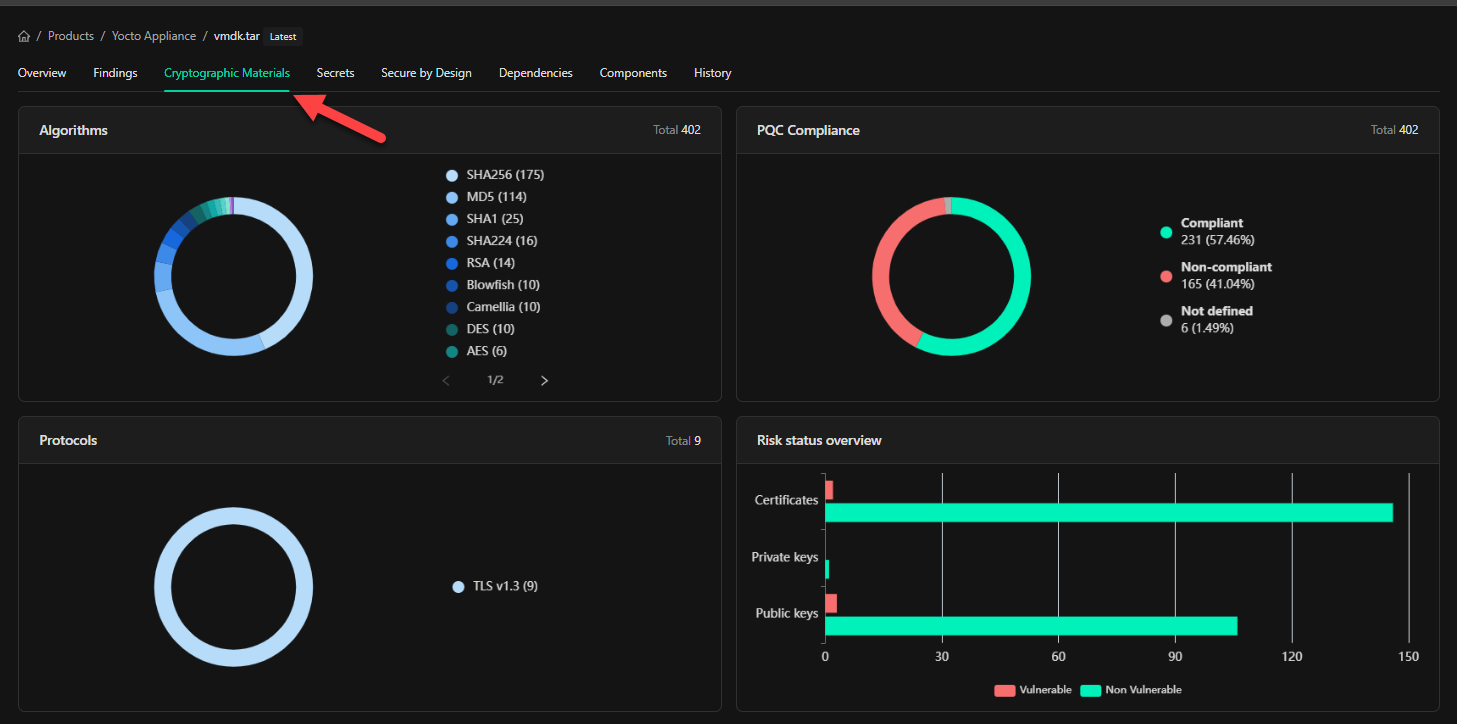
Task: Open the Dependencies tab
Action: pyautogui.click(x=536, y=73)
